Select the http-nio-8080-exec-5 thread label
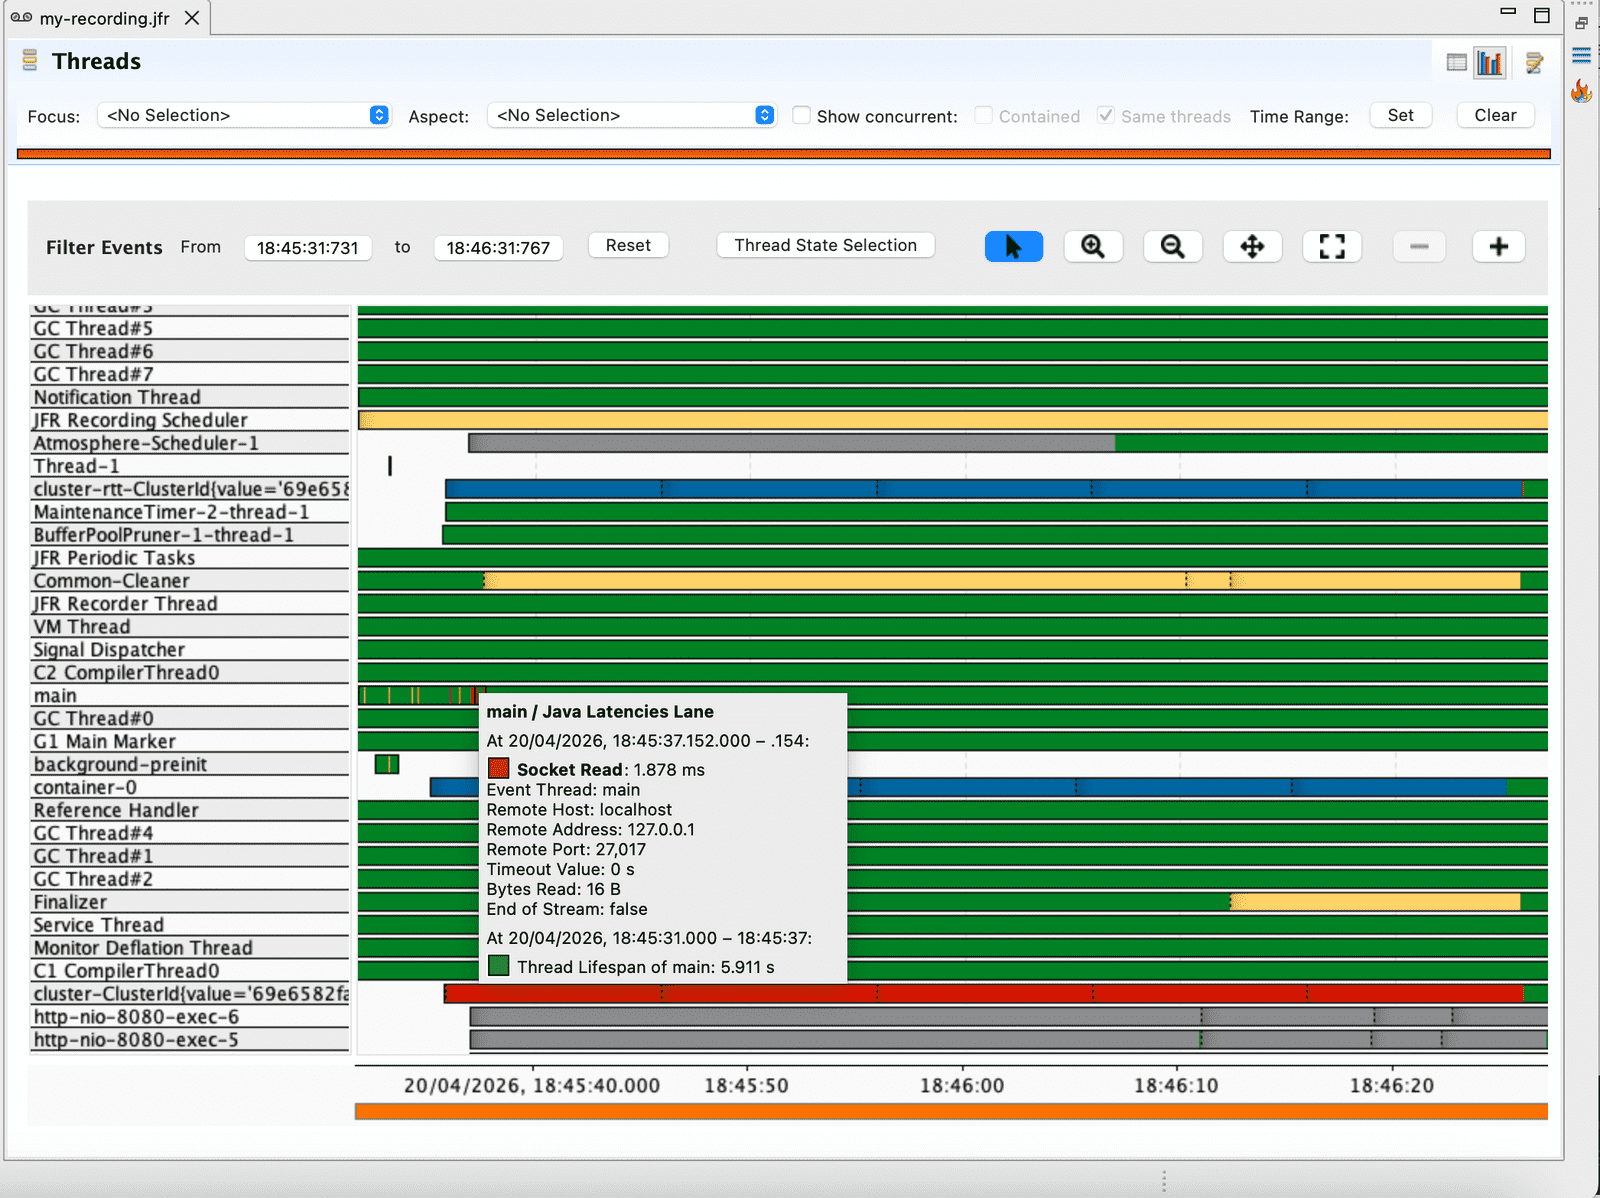The height and width of the screenshot is (1198, 1600). point(189,1040)
